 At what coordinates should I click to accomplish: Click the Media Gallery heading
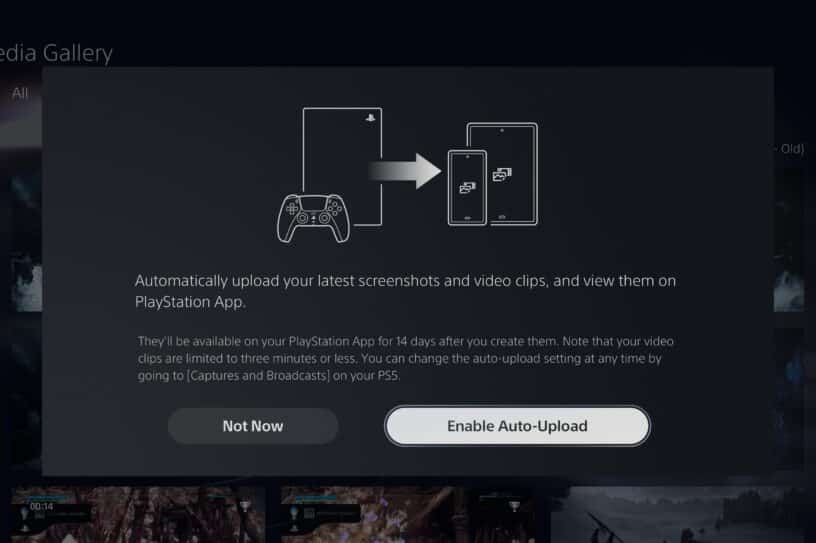tap(56, 53)
